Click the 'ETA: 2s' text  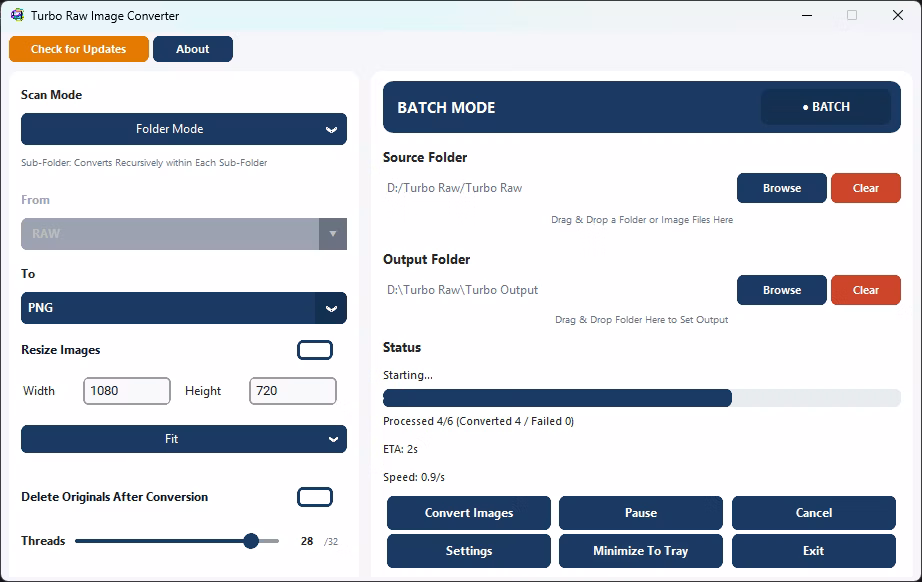click(x=400, y=449)
